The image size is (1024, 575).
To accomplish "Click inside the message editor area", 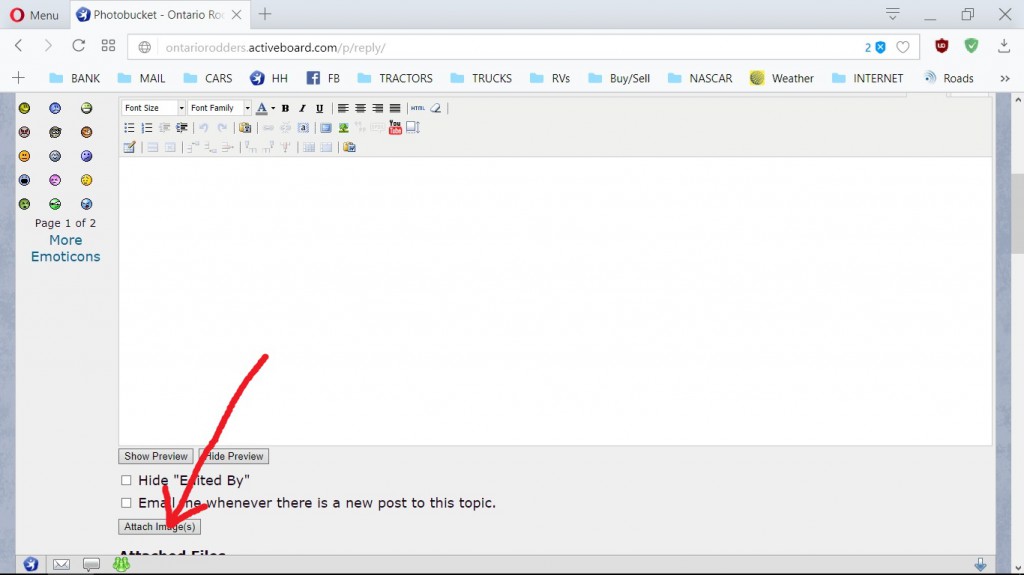I will pos(555,300).
